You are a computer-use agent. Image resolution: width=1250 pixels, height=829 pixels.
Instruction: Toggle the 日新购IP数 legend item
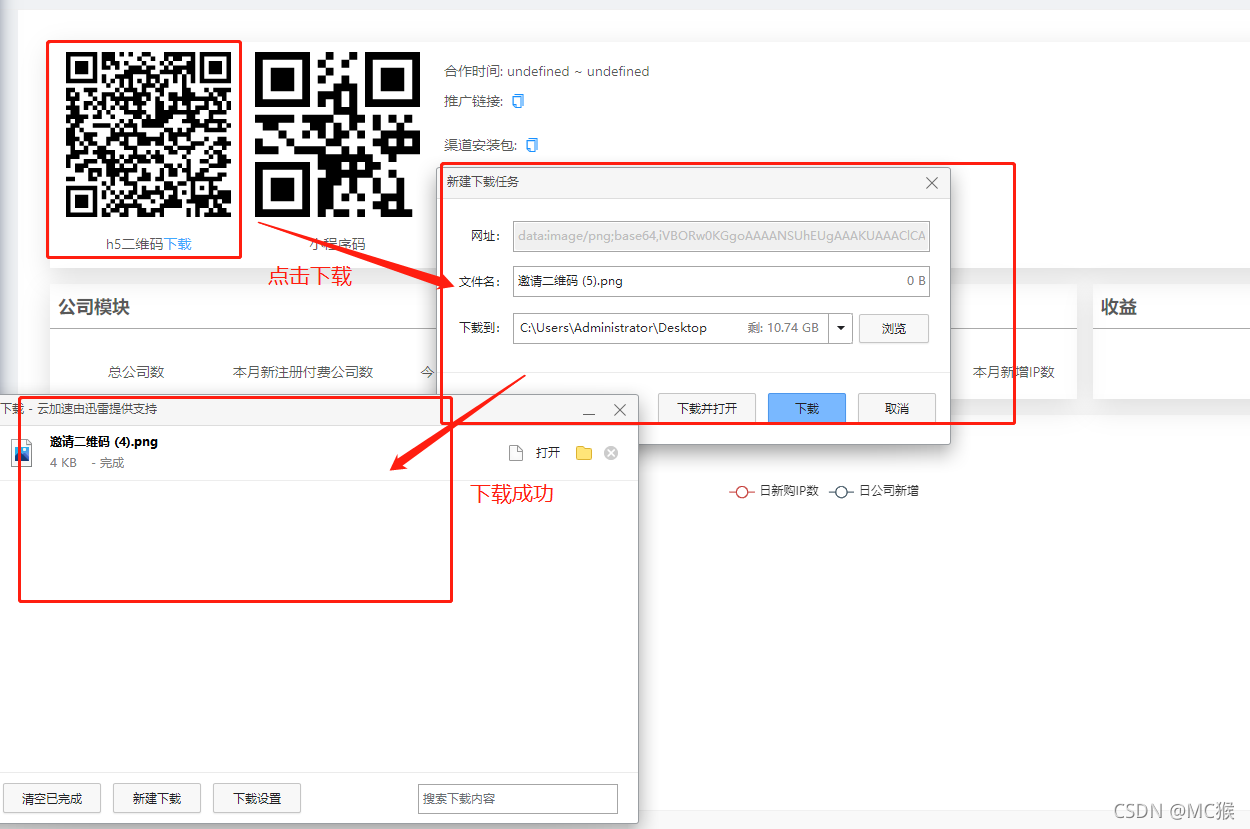[774, 491]
